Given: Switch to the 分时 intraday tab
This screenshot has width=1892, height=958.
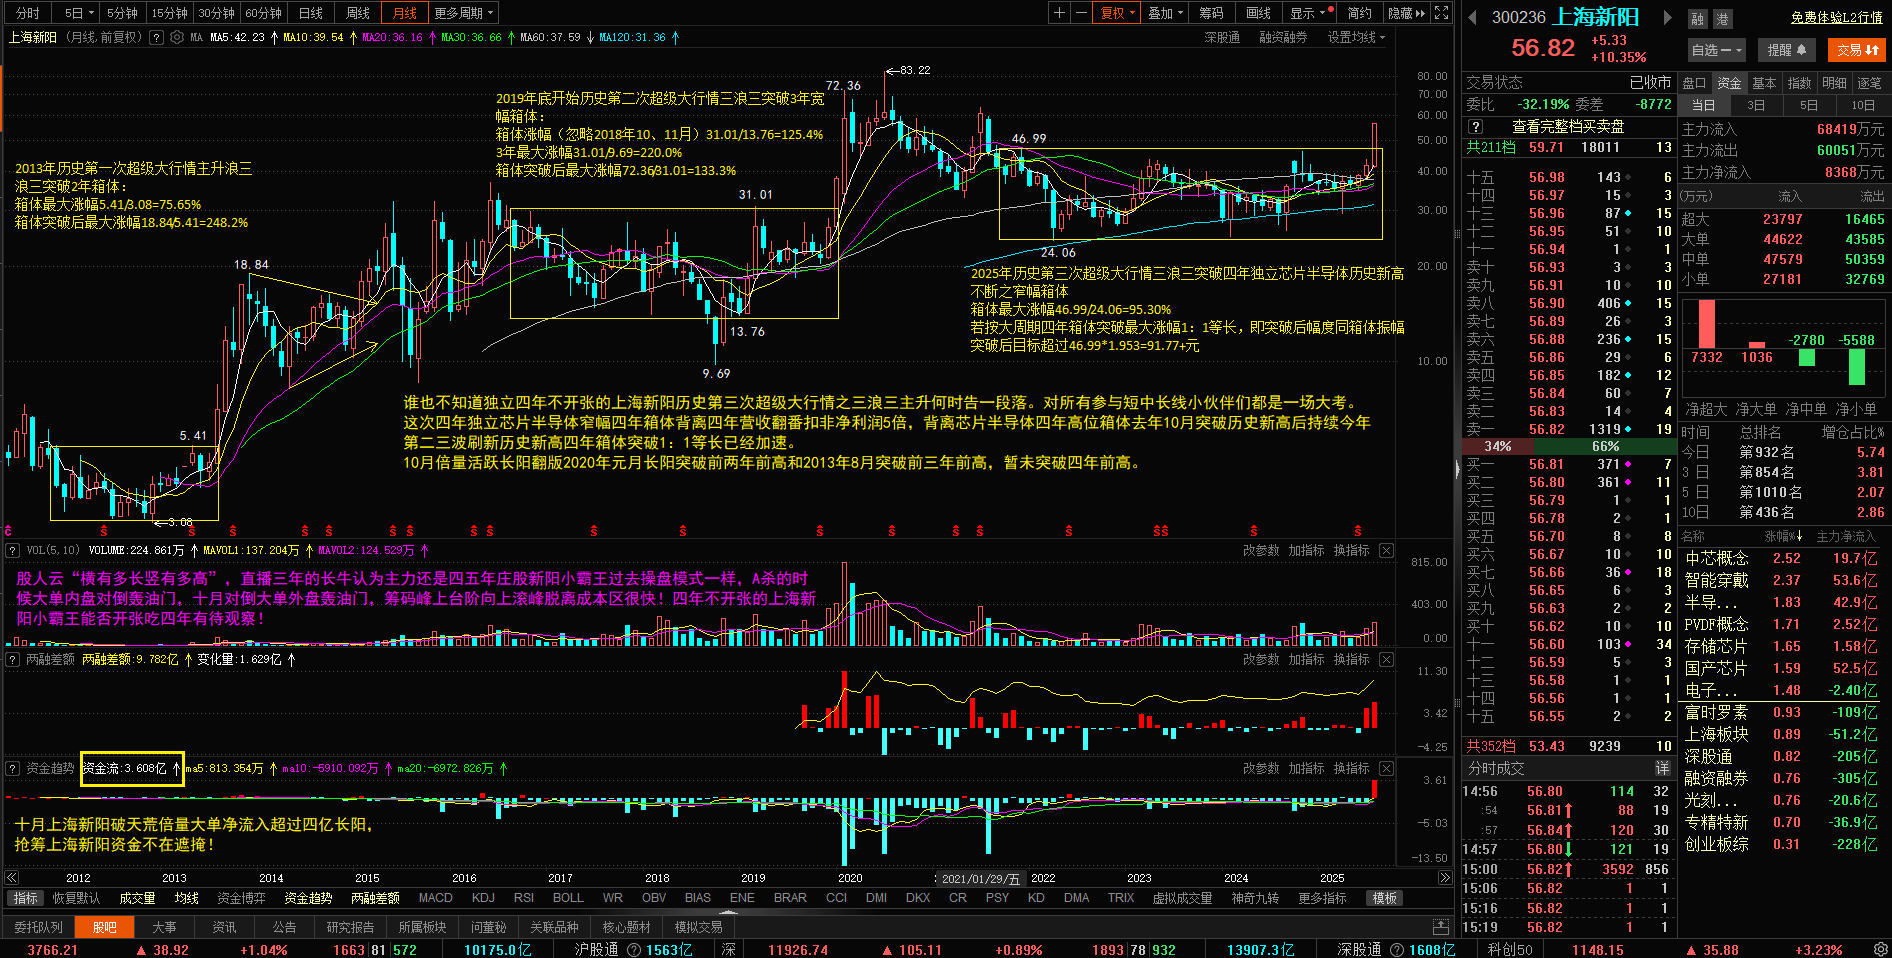Looking at the screenshot, I should (28, 13).
